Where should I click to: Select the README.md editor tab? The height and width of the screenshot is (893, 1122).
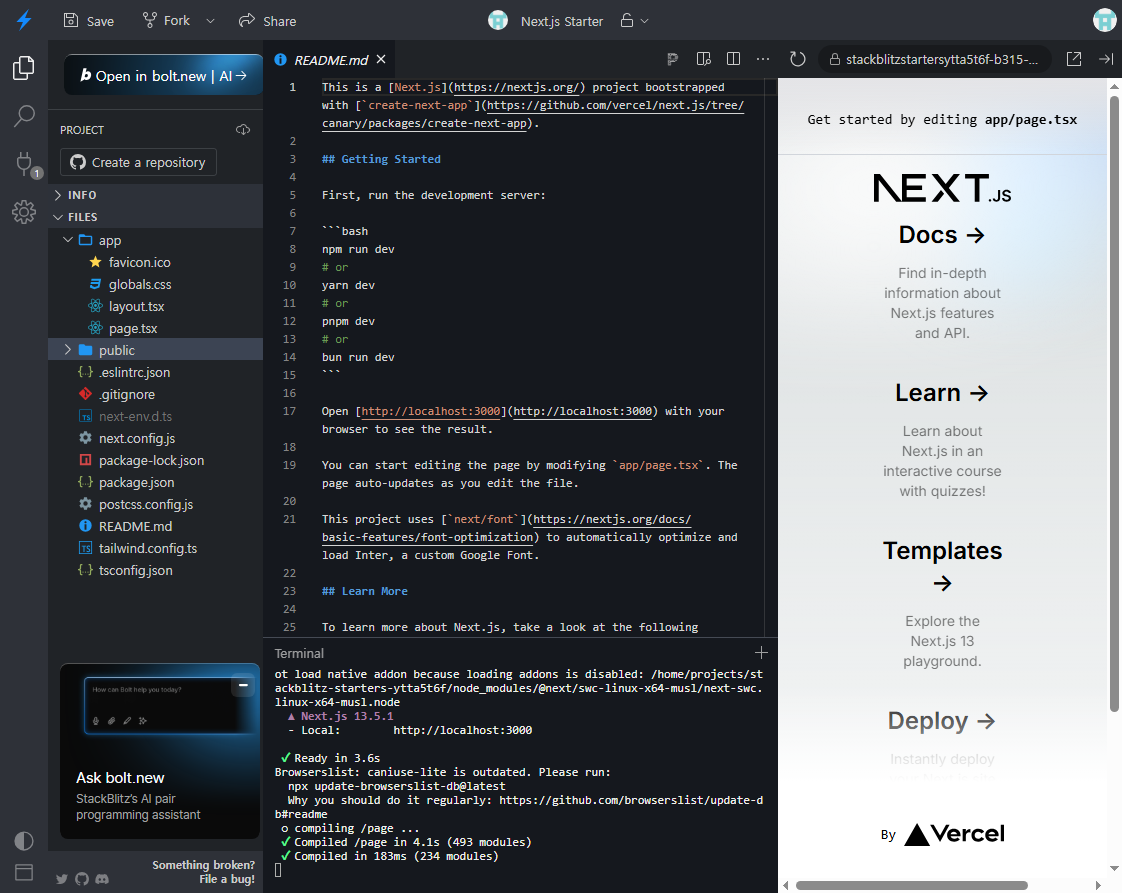[331, 60]
